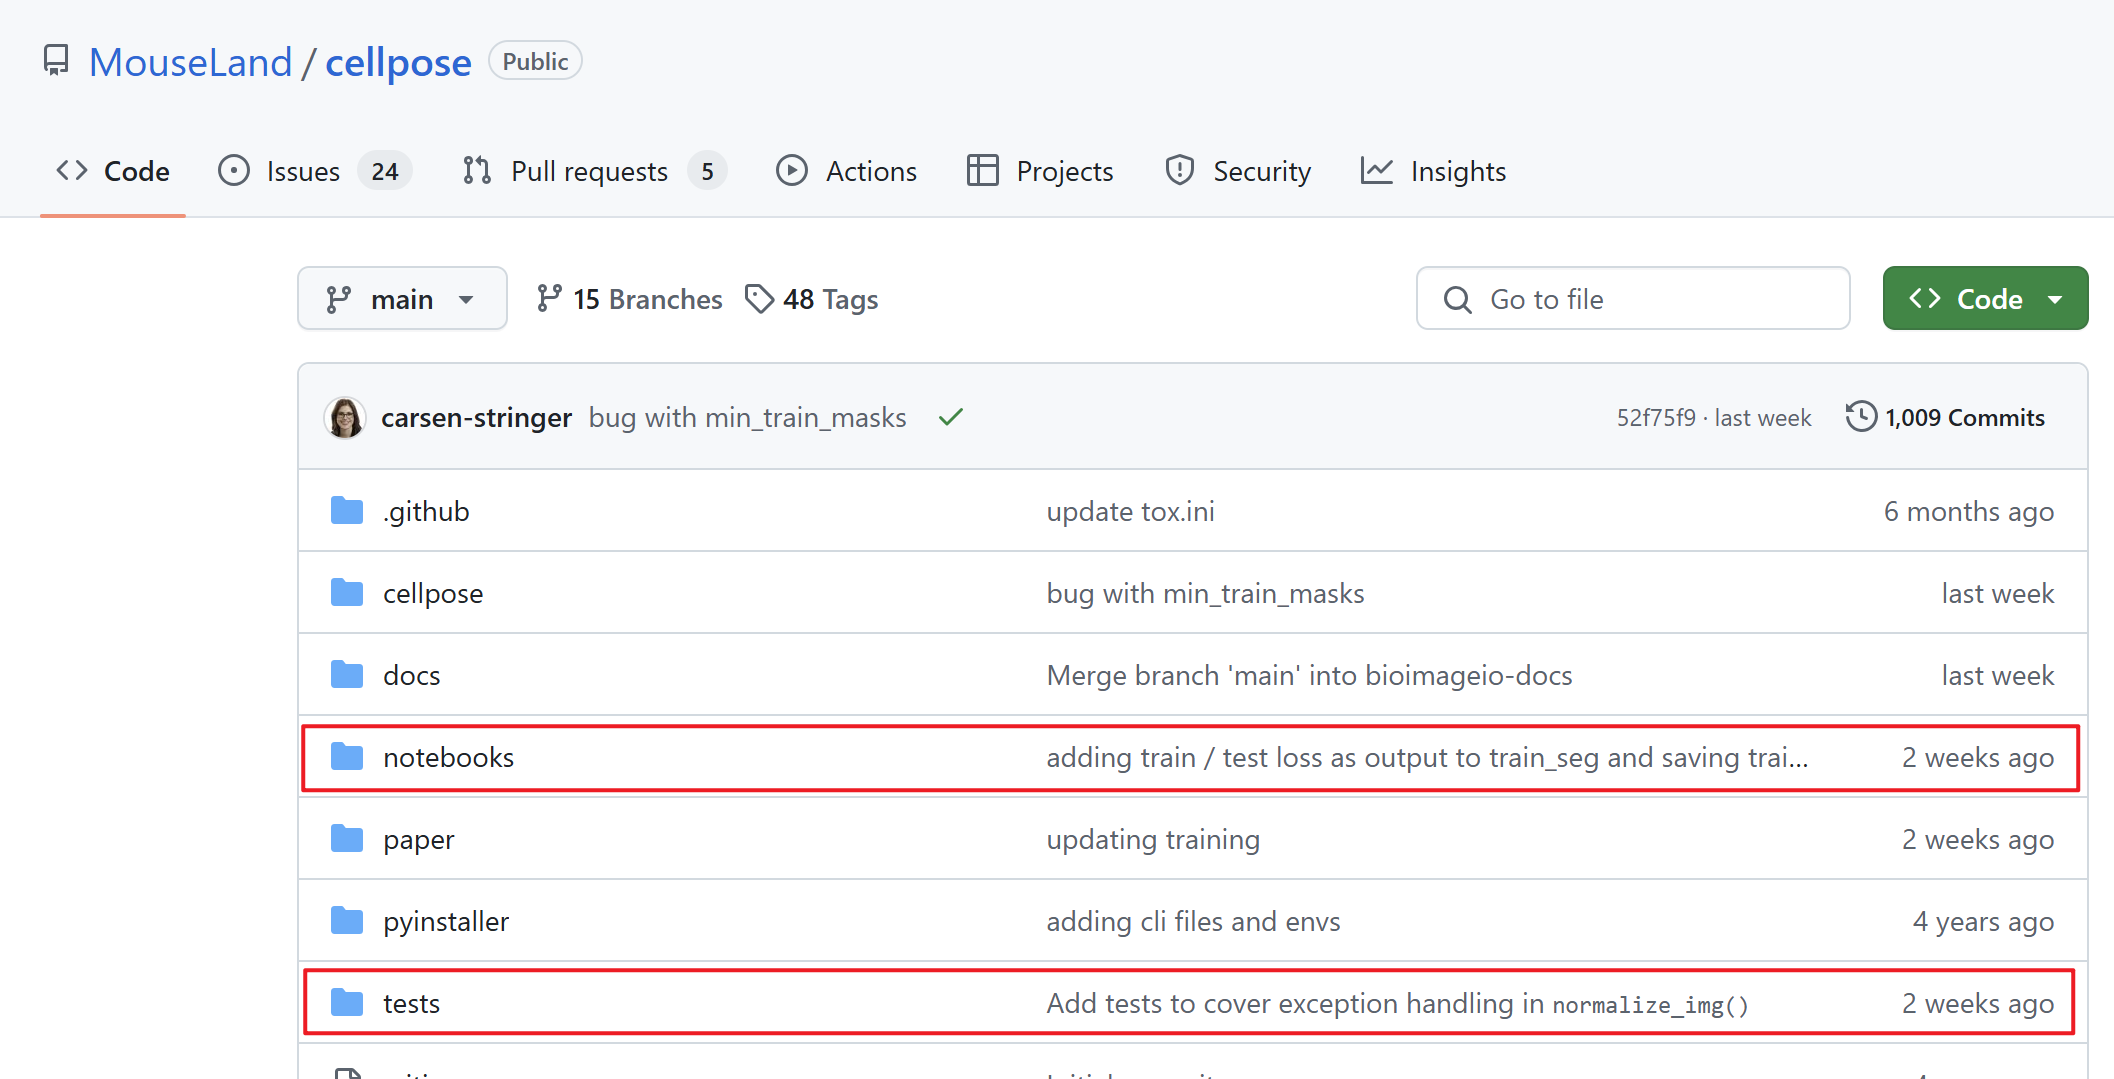Click the folder icon for docs
Screen dimensions: 2114x1079
(x=347, y=675)
